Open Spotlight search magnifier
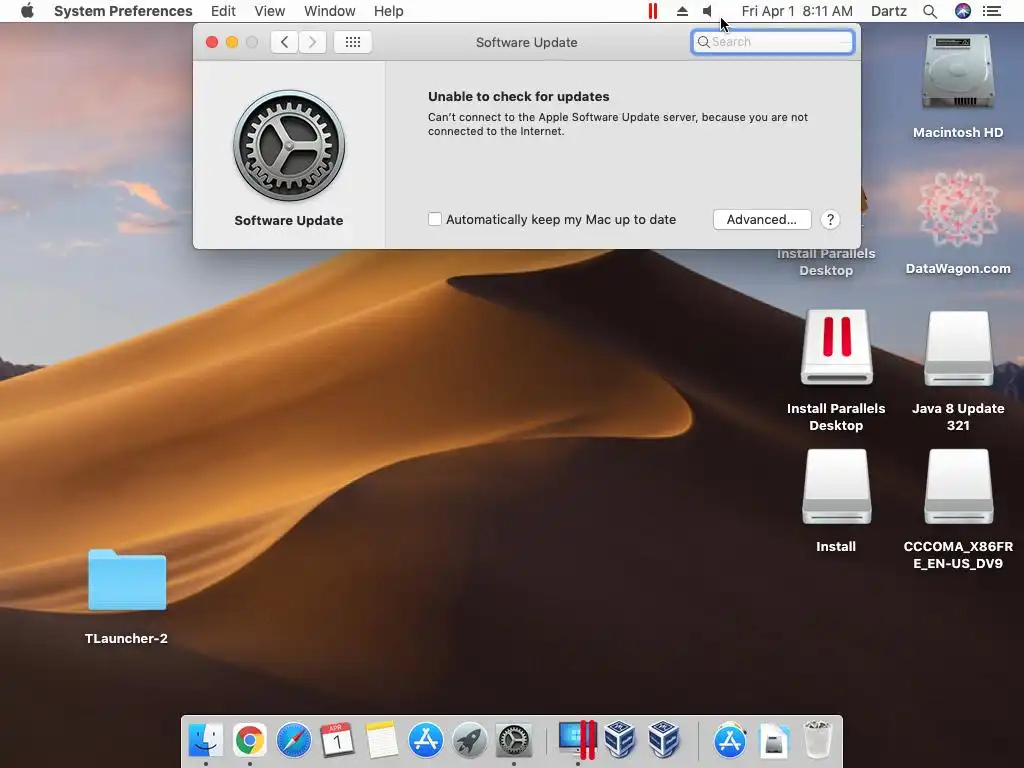 click(930, 11)
